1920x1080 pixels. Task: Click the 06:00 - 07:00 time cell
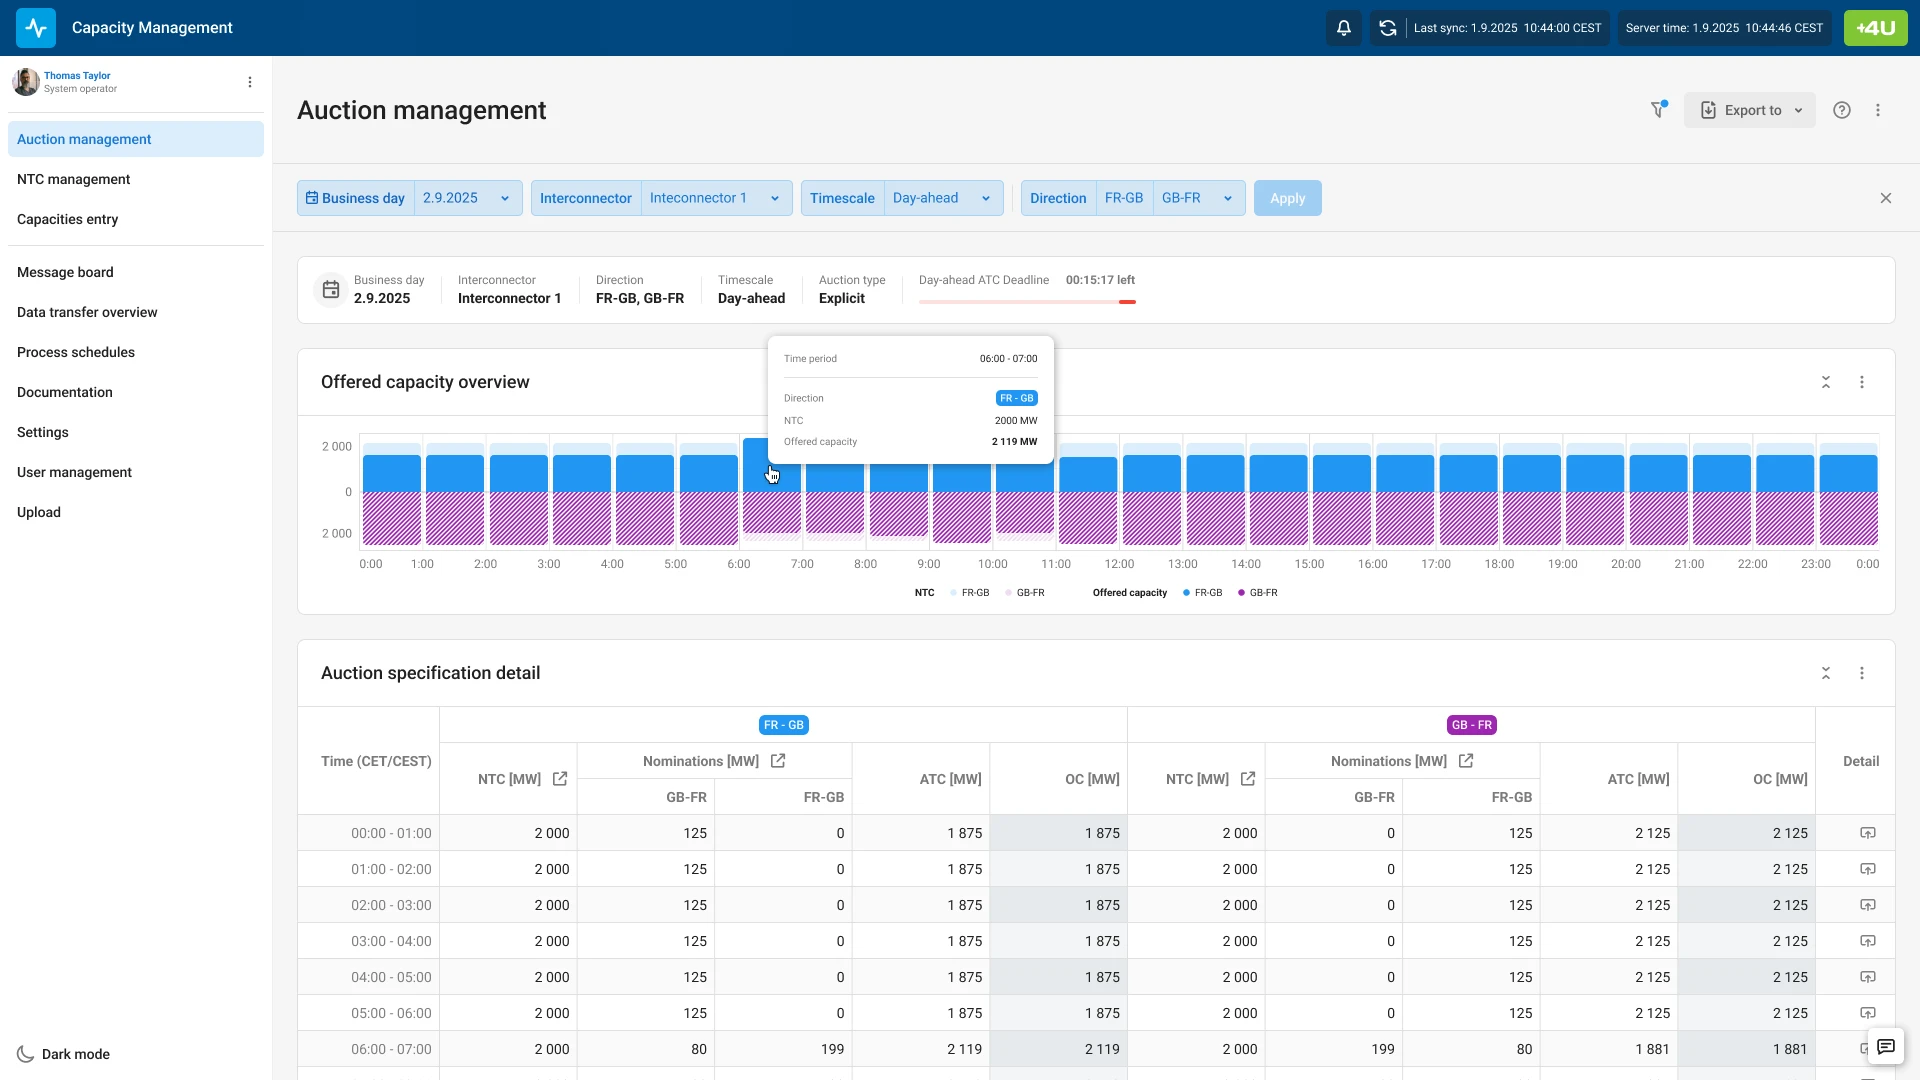(x=369, y=1049)
